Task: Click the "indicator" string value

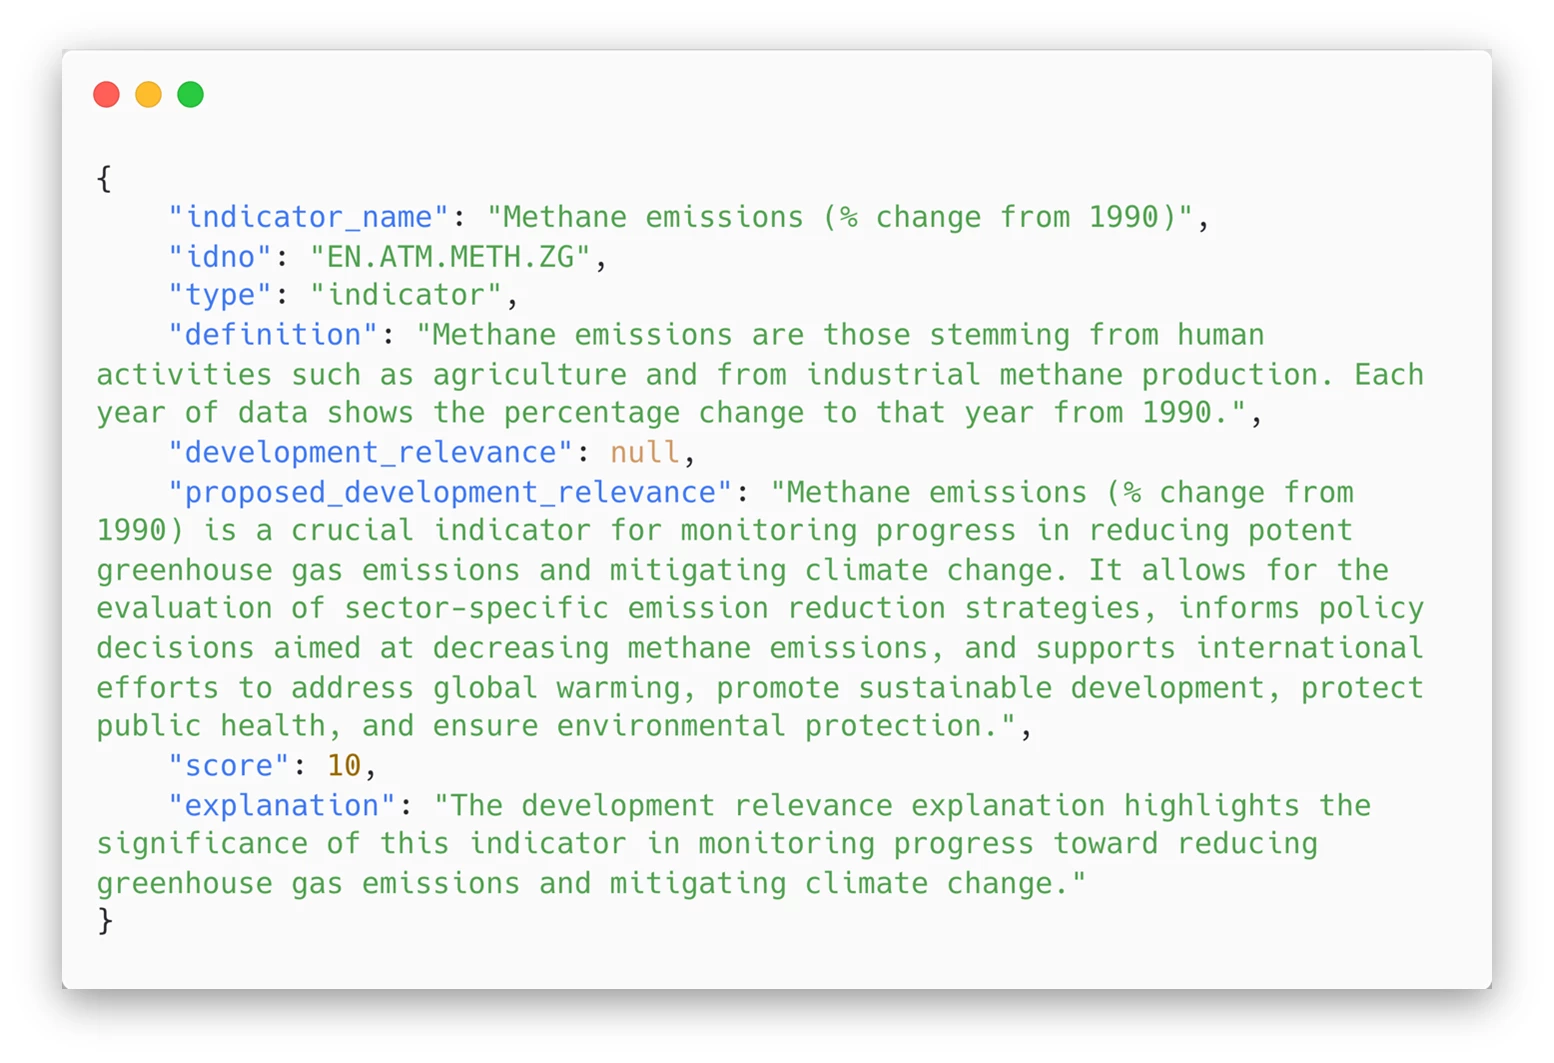Action: click(405, 295)
